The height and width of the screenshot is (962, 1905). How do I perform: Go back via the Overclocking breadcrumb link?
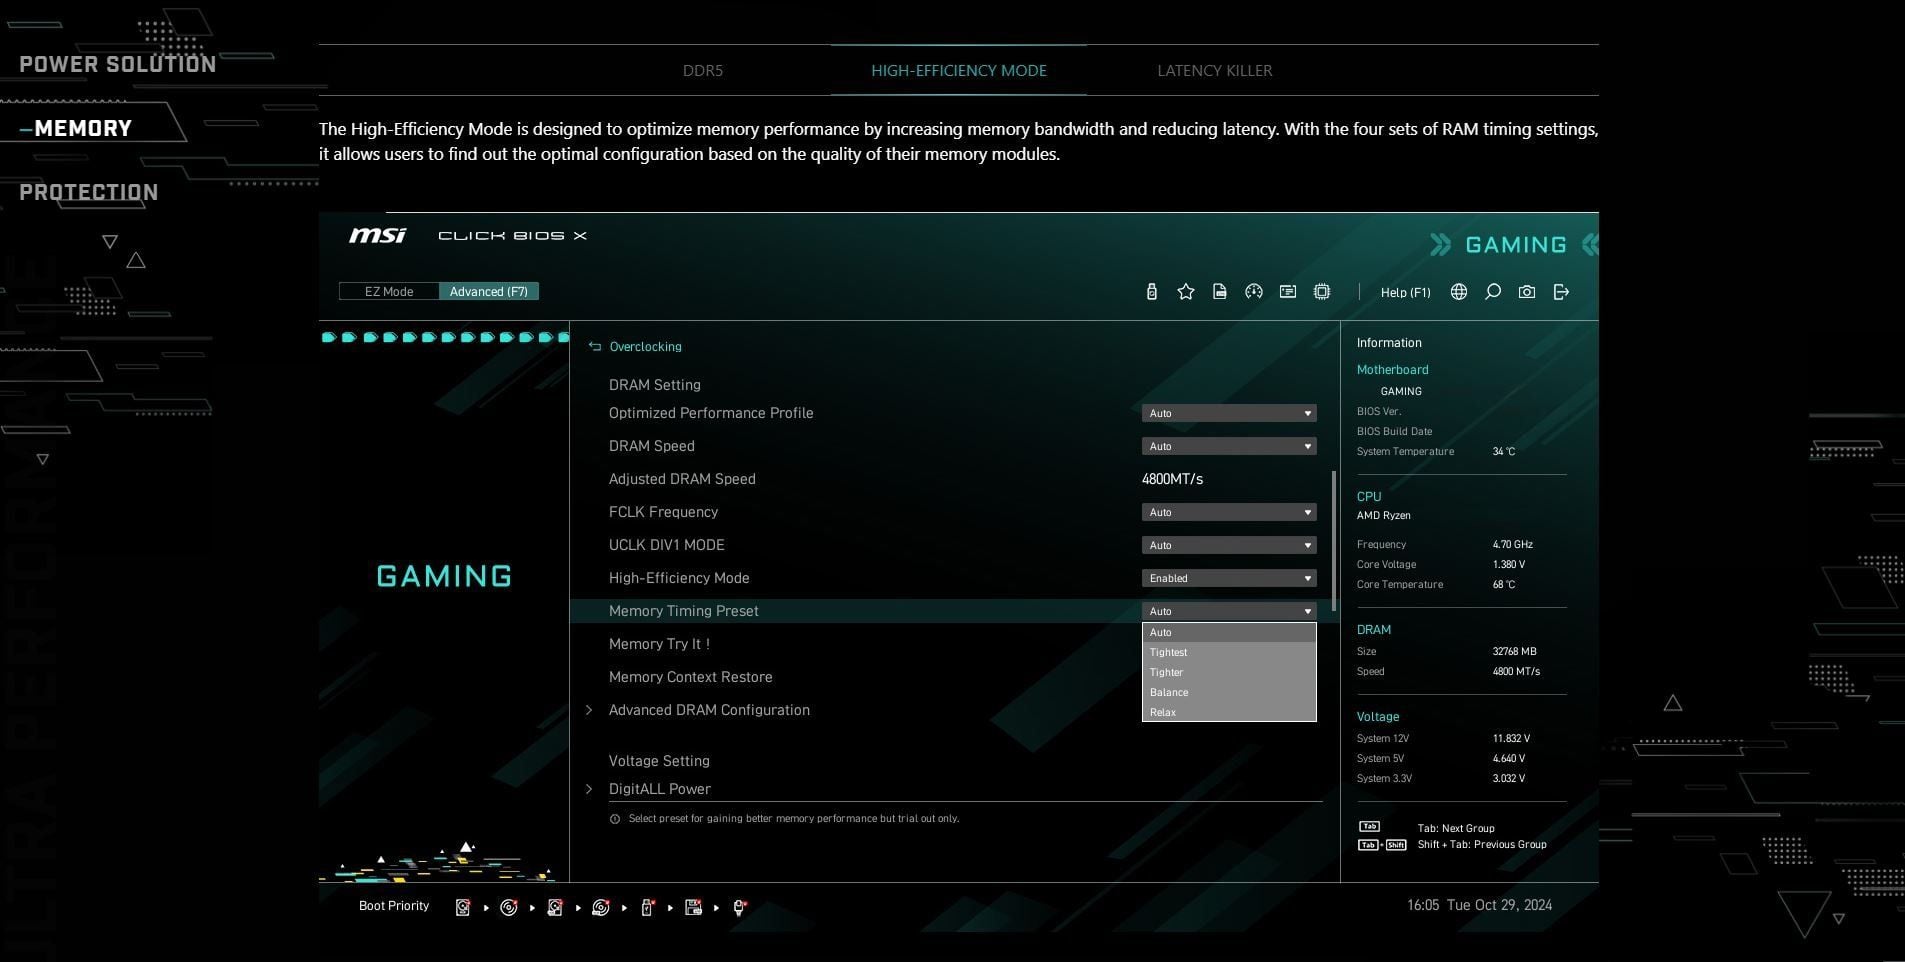coord(645,347)
